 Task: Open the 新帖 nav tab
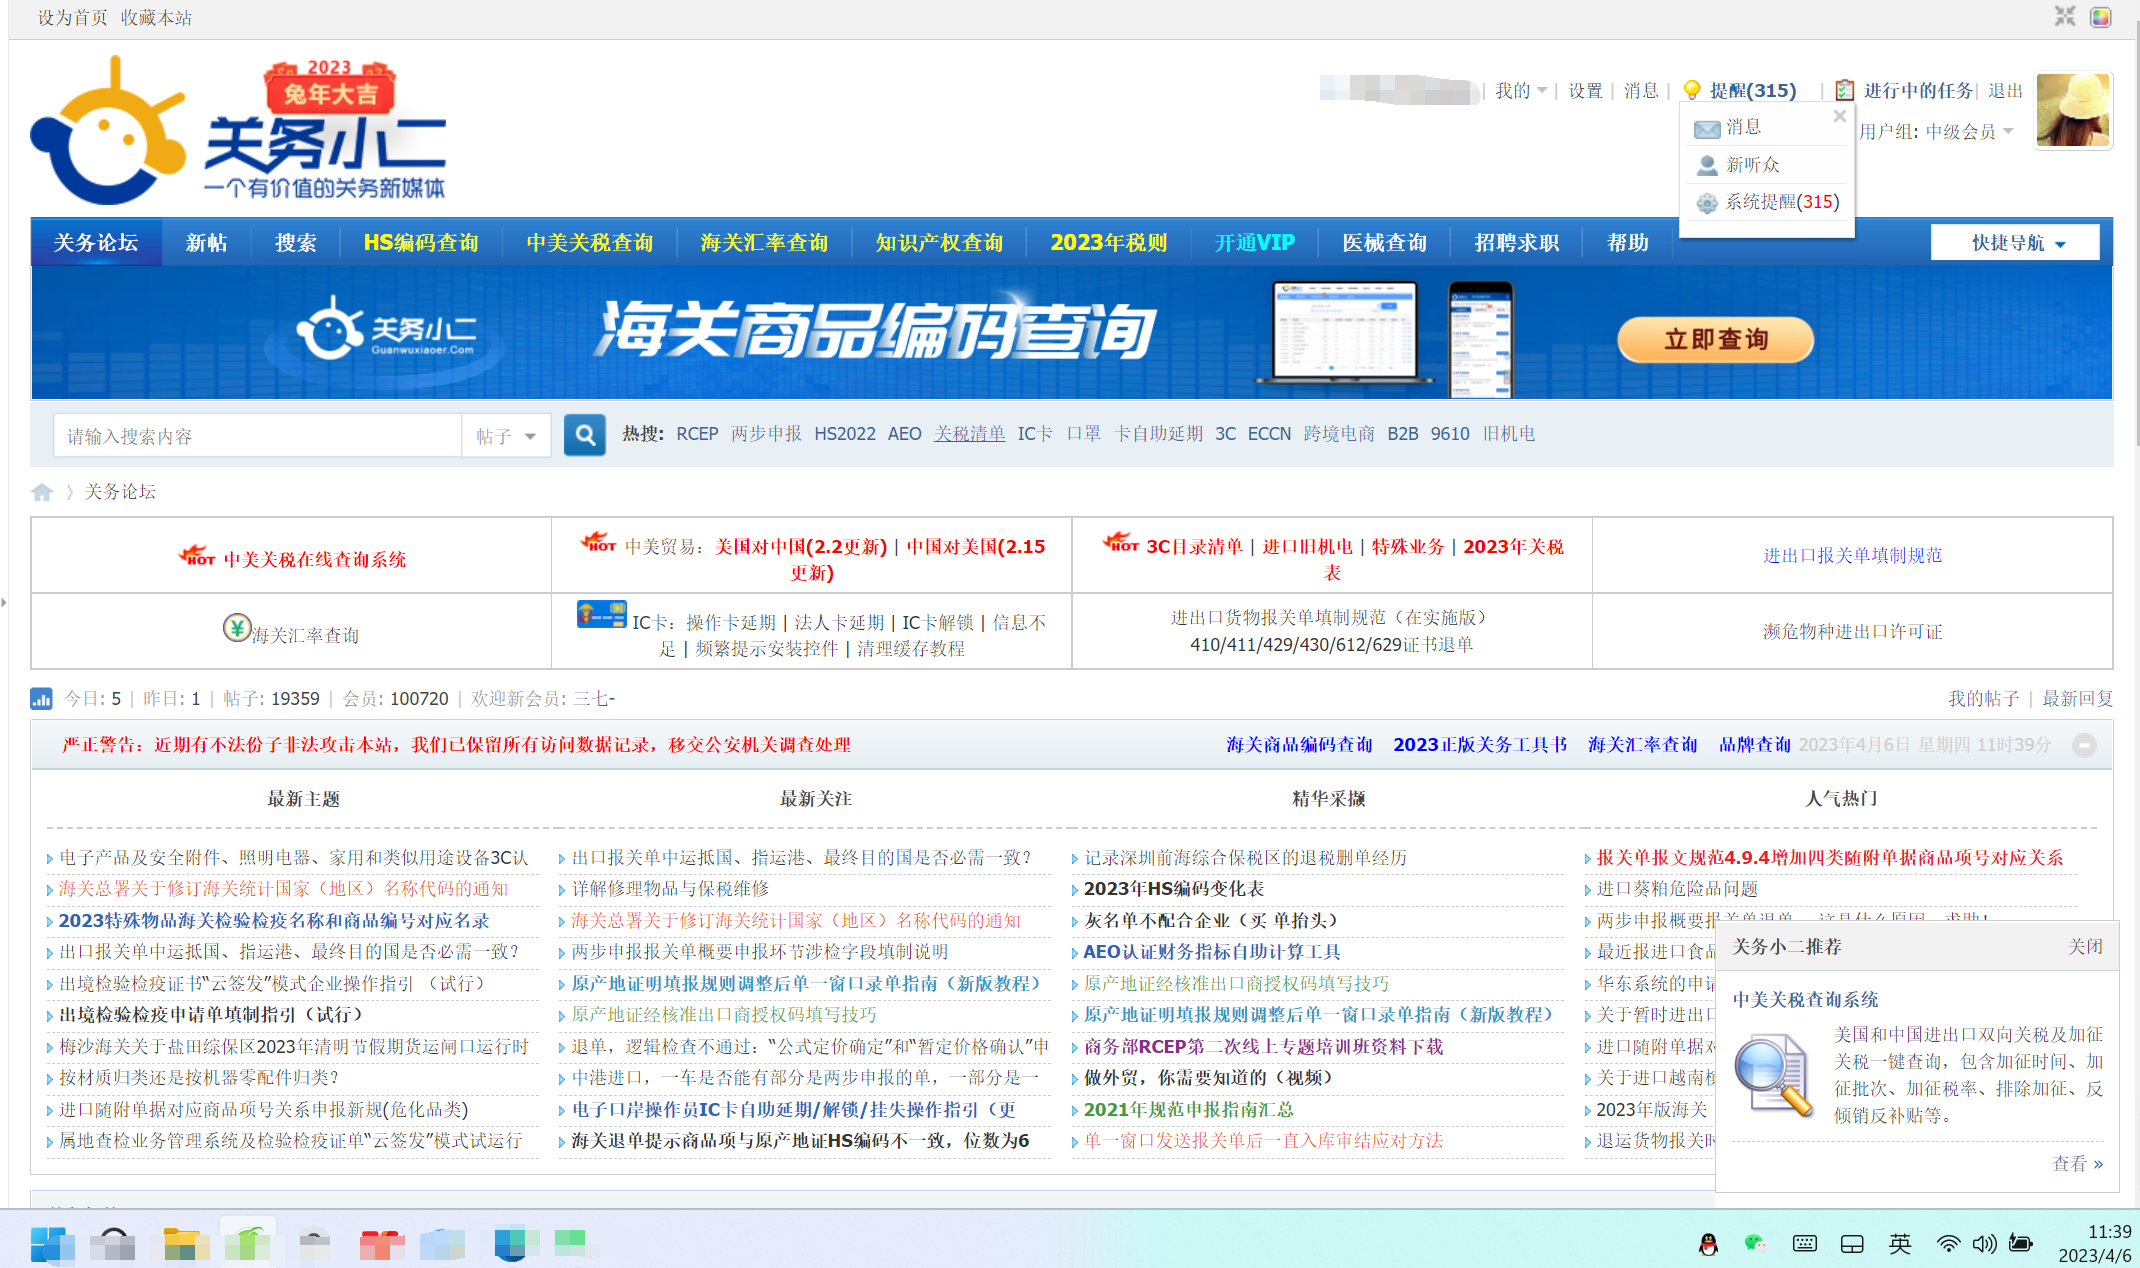[207, 243]
